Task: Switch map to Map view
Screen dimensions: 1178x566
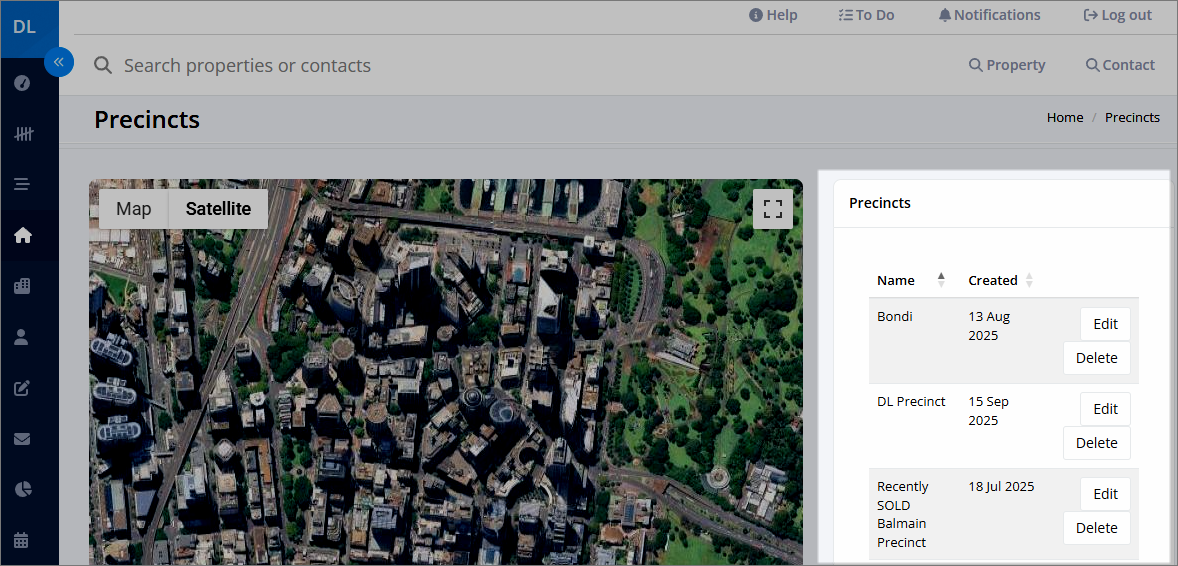Action: tap(134, 209)
